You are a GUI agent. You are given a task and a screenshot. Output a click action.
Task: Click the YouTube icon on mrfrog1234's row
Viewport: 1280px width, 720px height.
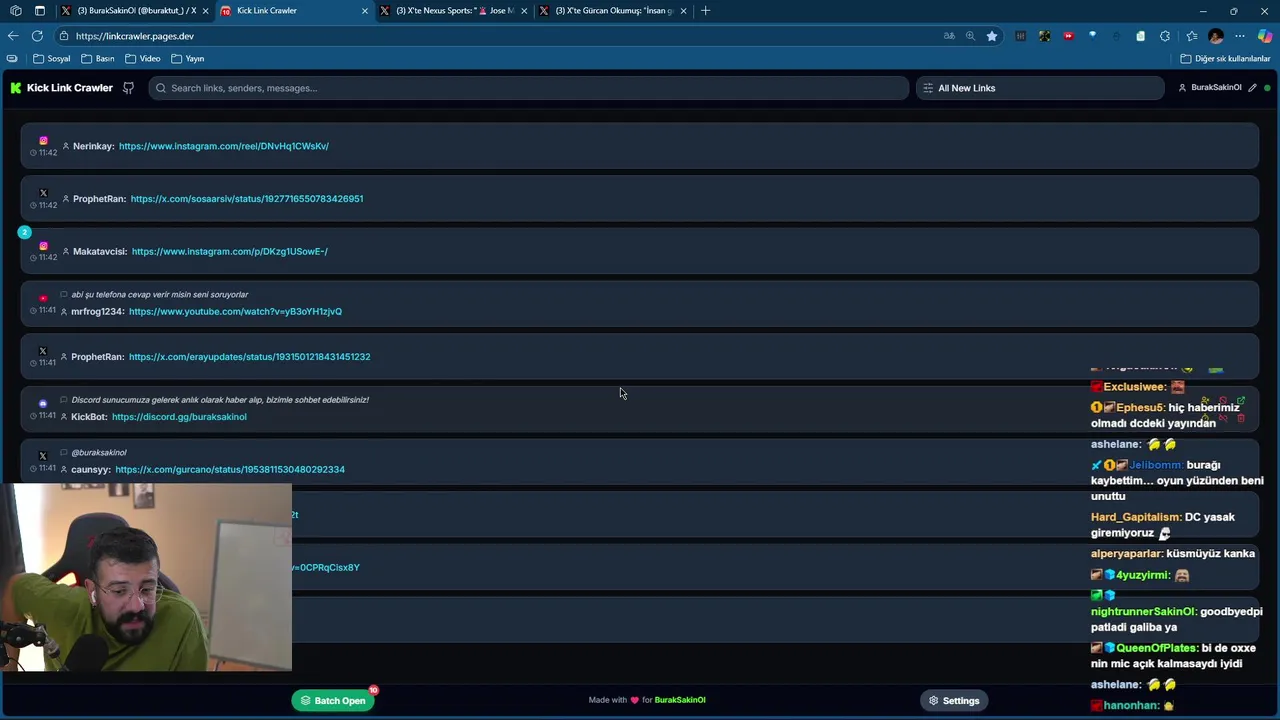point(43,298)
